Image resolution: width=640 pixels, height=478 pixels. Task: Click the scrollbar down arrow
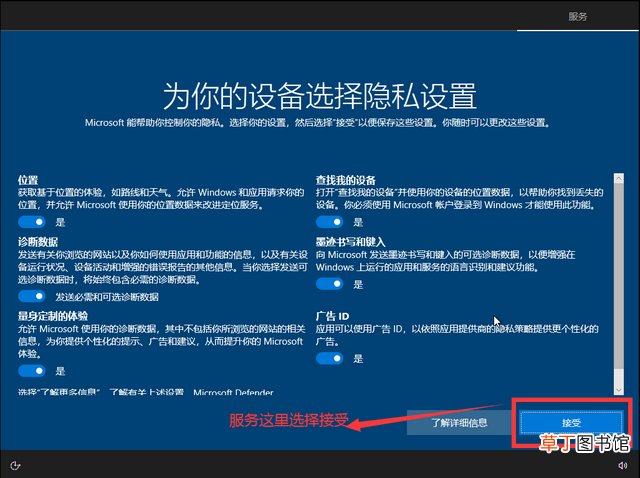tap(619, 390)
